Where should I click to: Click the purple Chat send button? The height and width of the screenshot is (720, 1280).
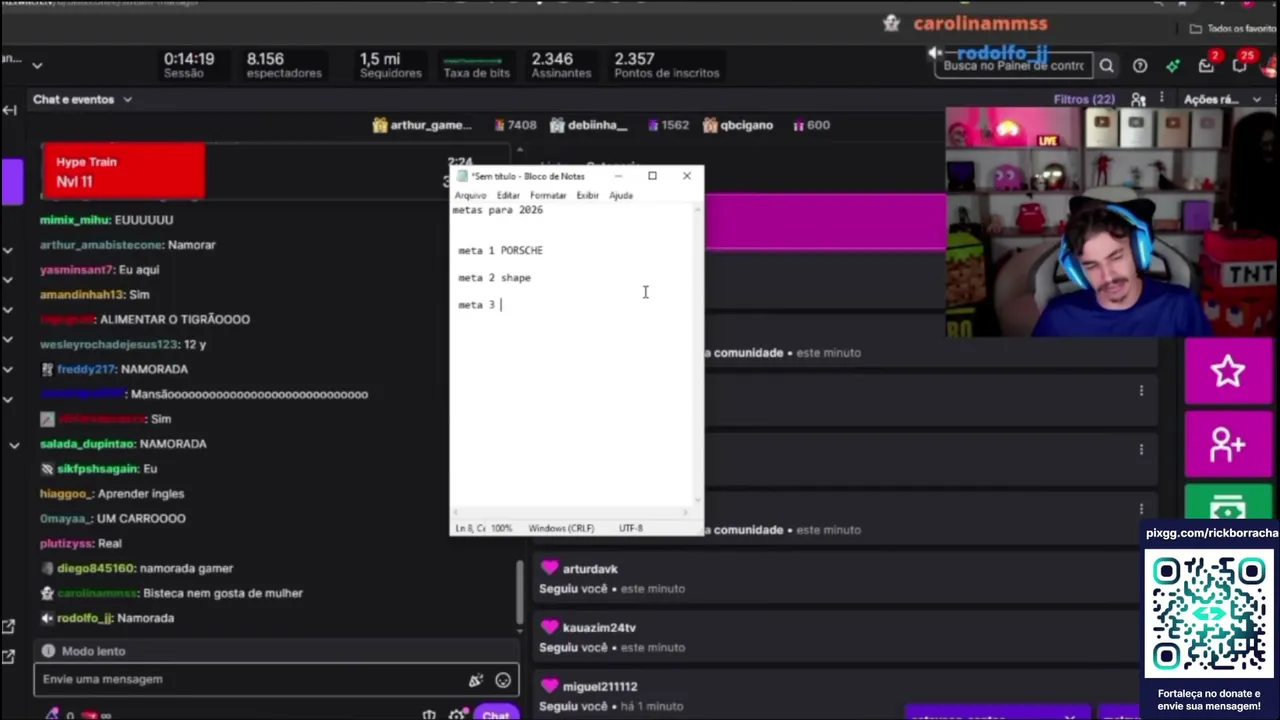(x=496, y=714)
